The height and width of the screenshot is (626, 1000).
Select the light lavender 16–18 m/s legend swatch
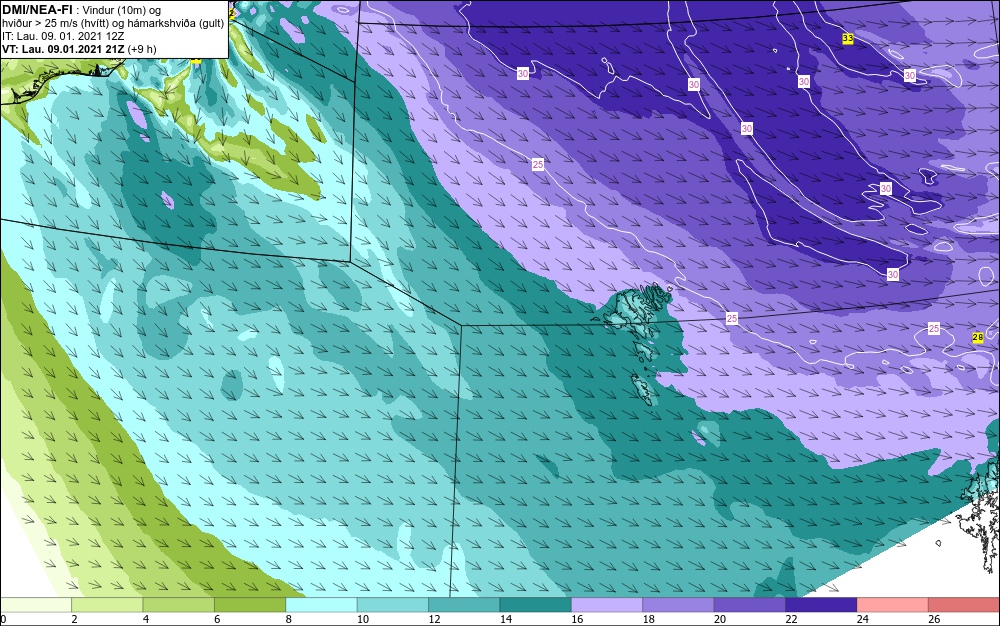tap(607, 605)
